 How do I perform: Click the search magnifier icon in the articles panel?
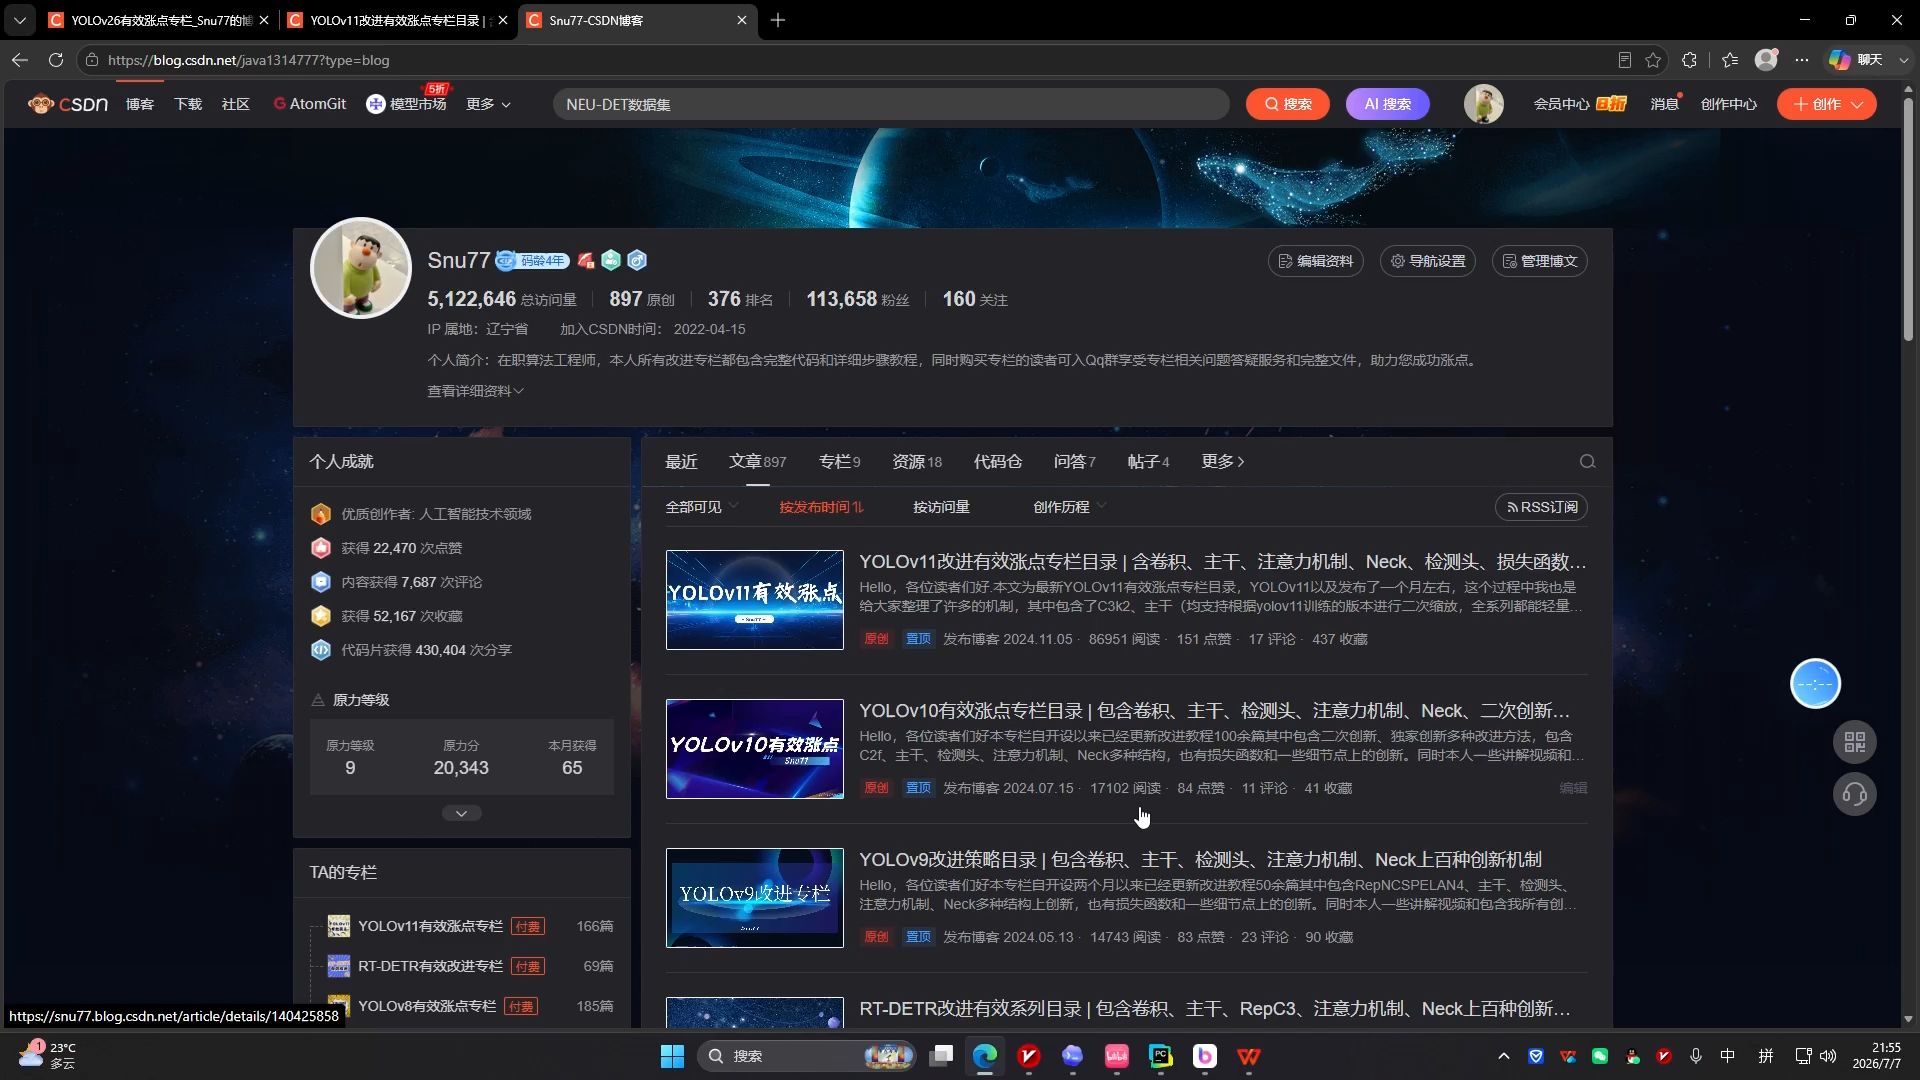(1587, 462)
